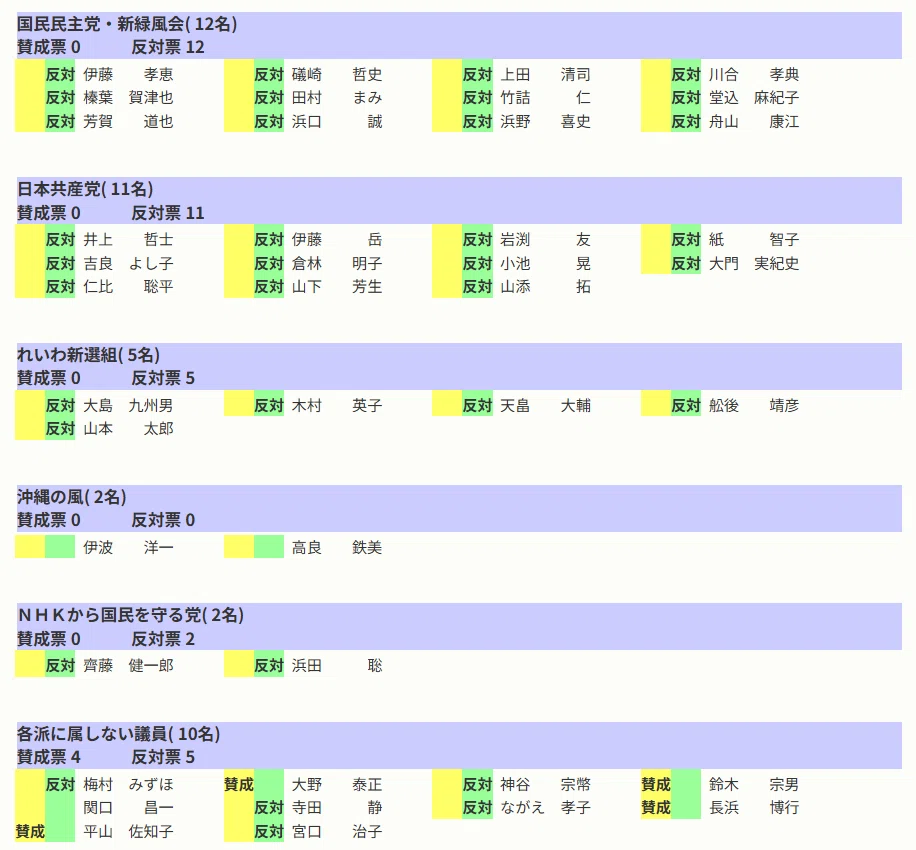Select member name ながえ 孝子
This screenshot has height=850, width=916.
click(x=545, y=807)
